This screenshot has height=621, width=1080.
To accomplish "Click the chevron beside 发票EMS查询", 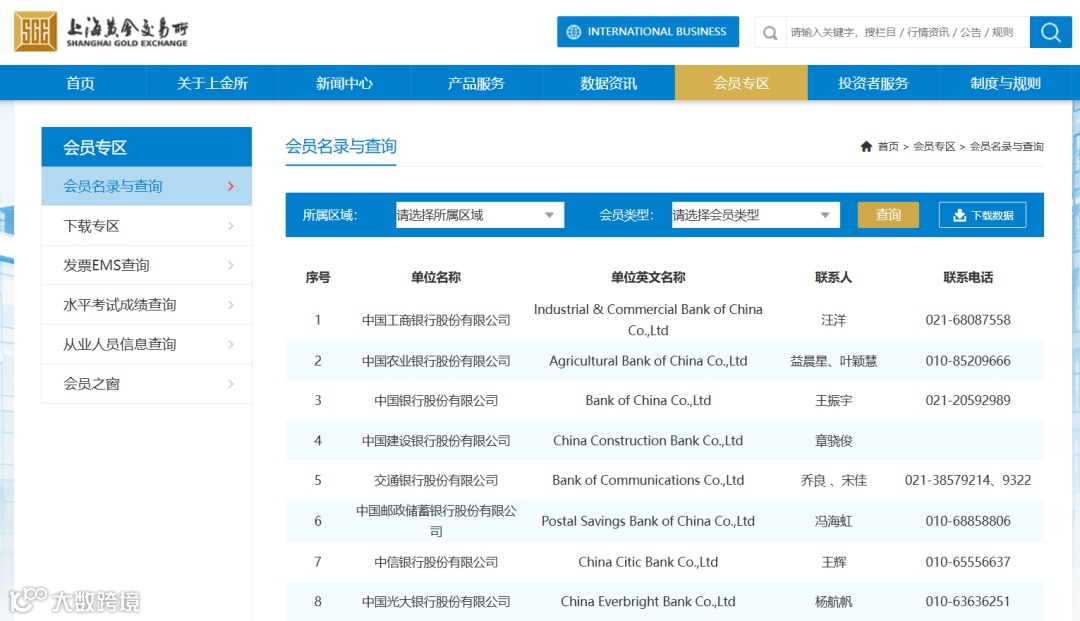I will click(231, 265).
